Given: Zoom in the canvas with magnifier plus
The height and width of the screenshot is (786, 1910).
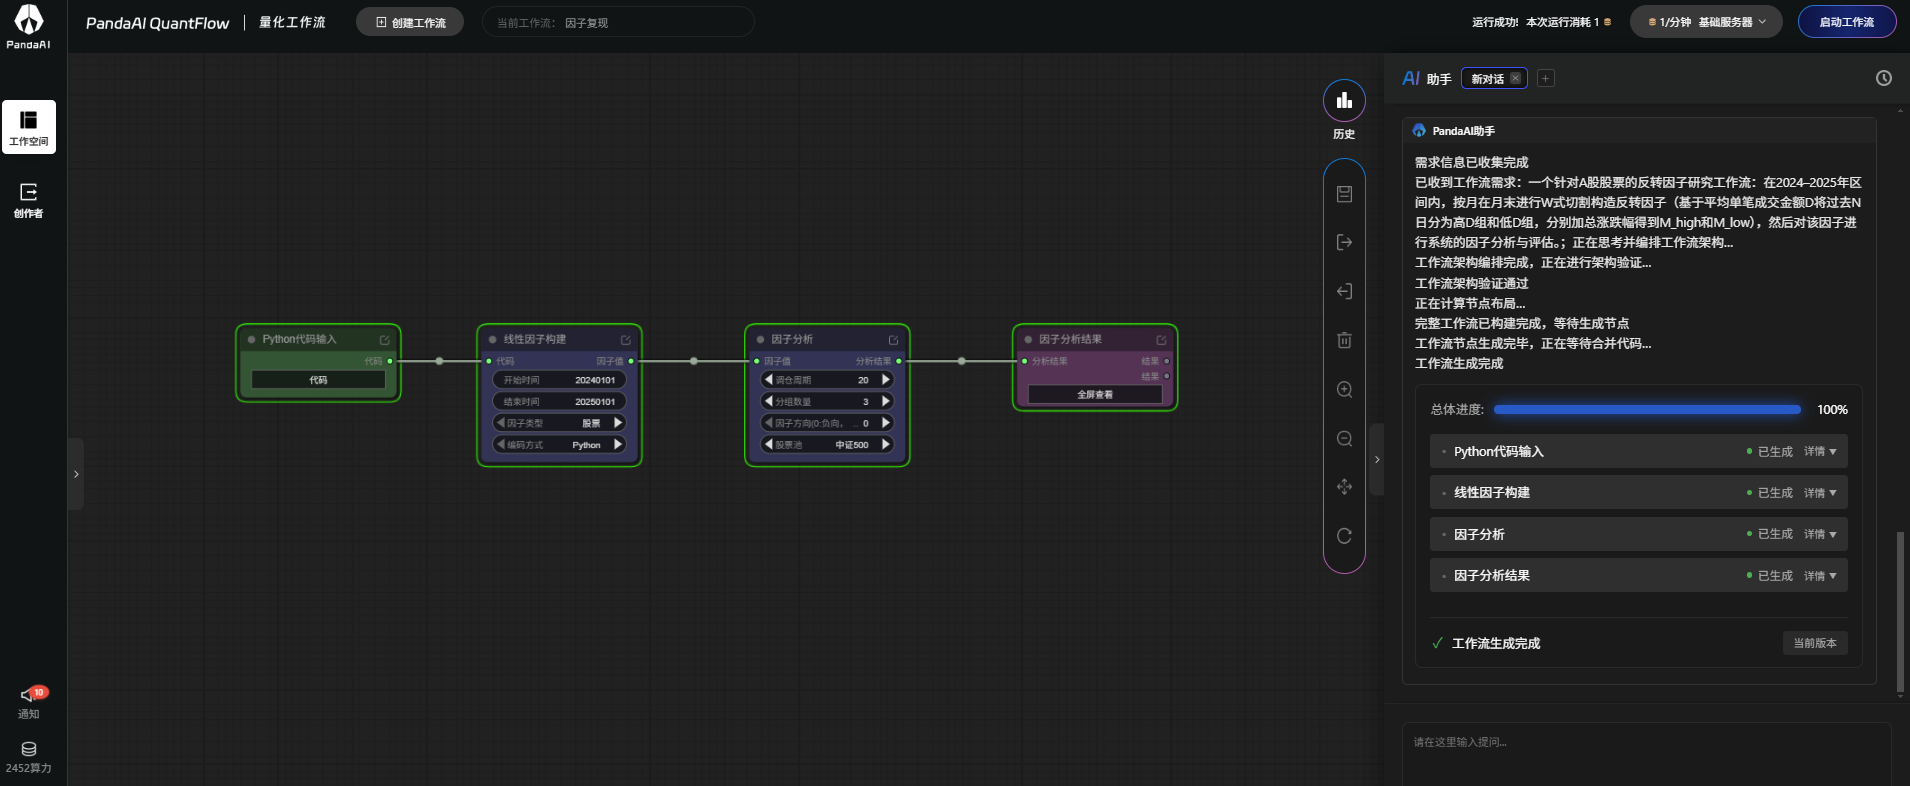Looking at the screenshot, I should coord(1344,389).
